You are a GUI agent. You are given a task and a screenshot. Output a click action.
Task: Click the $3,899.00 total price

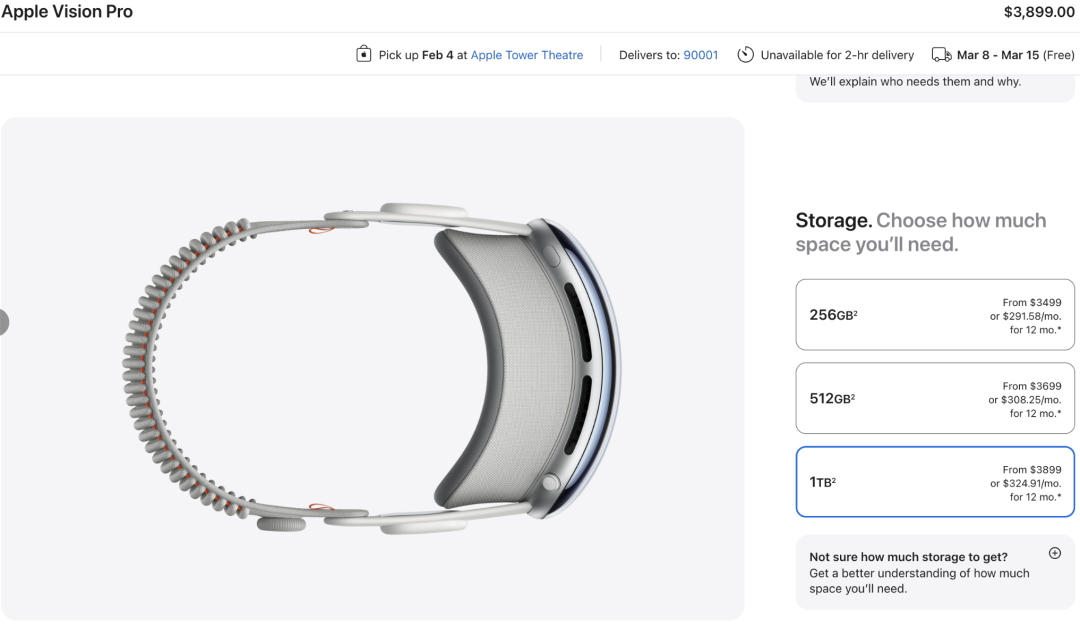click(1040, 13)
